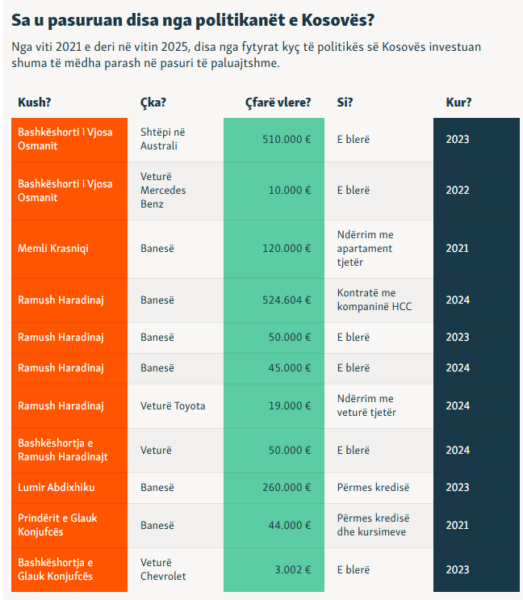
Task: Select the Shtëpi në Australi cell
Action: (176, 139)
